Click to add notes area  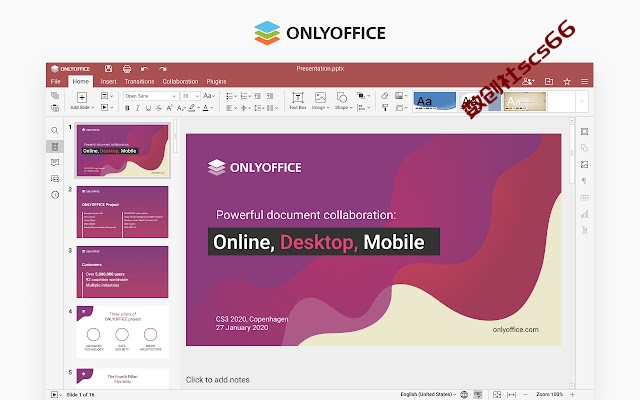[218, 380]
